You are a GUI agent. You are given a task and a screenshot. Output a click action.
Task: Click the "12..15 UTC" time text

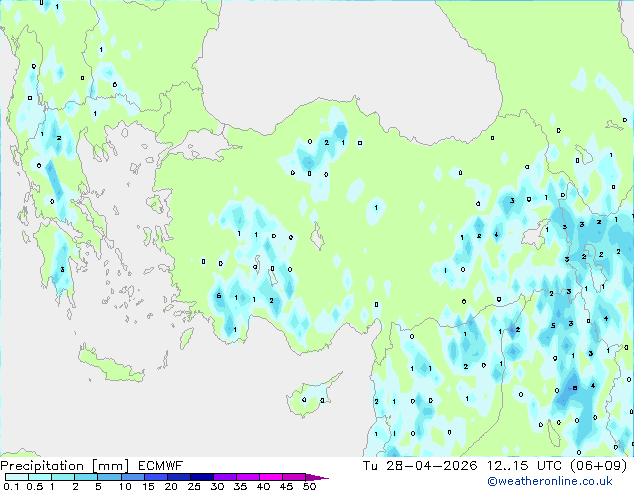click(x=524, y=465)
